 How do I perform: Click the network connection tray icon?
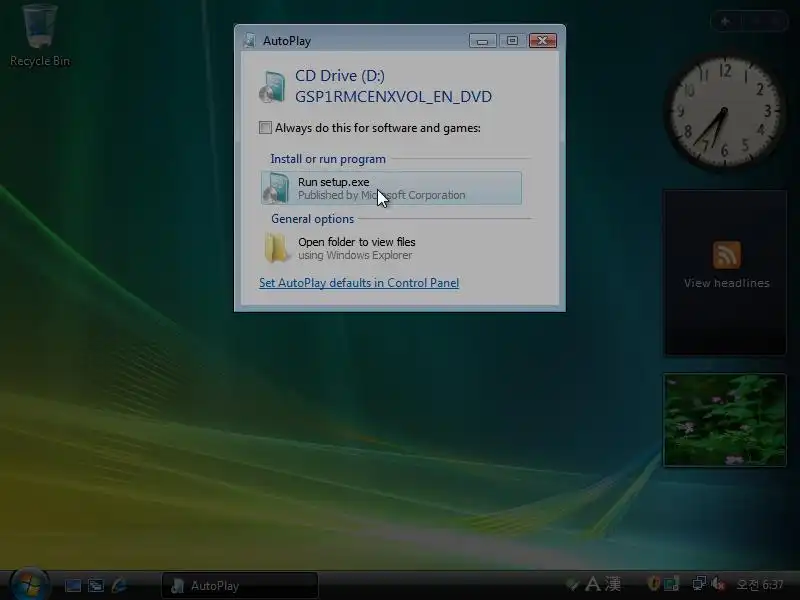click(698, 583)
